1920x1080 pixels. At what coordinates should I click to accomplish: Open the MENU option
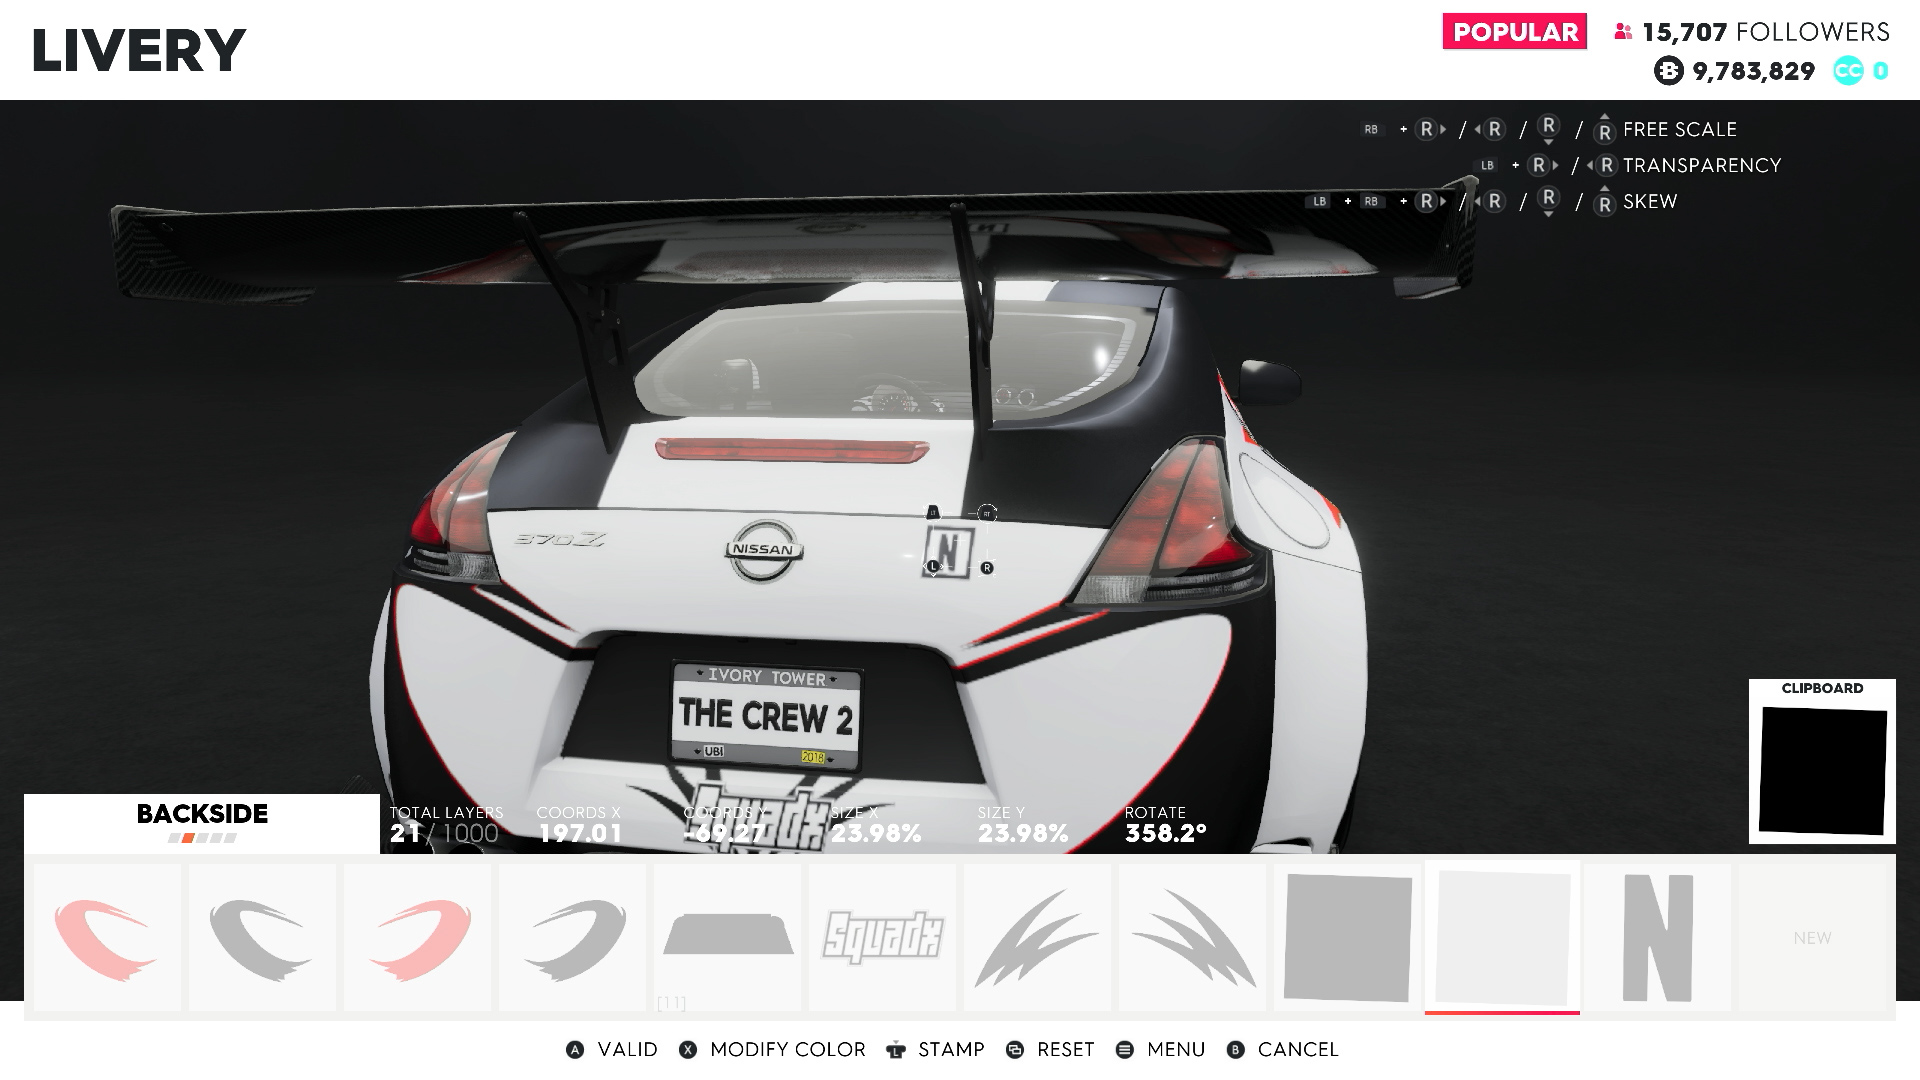coord(1176,1050)
